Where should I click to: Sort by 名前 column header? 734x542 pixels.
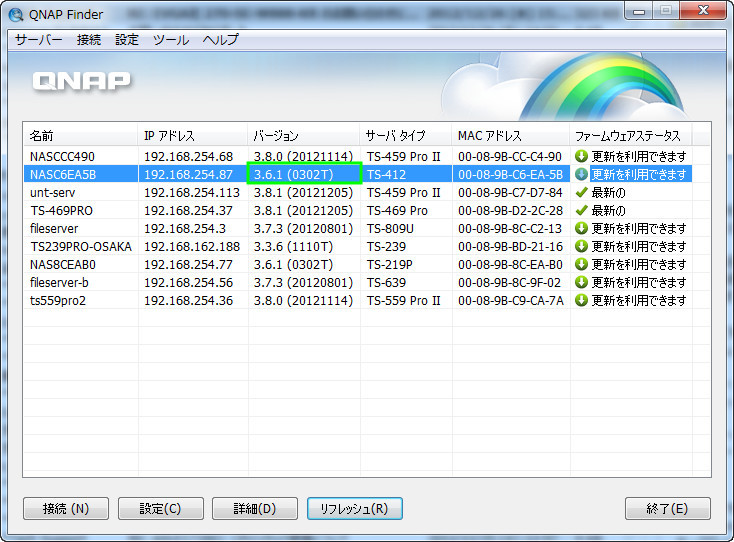81,136
